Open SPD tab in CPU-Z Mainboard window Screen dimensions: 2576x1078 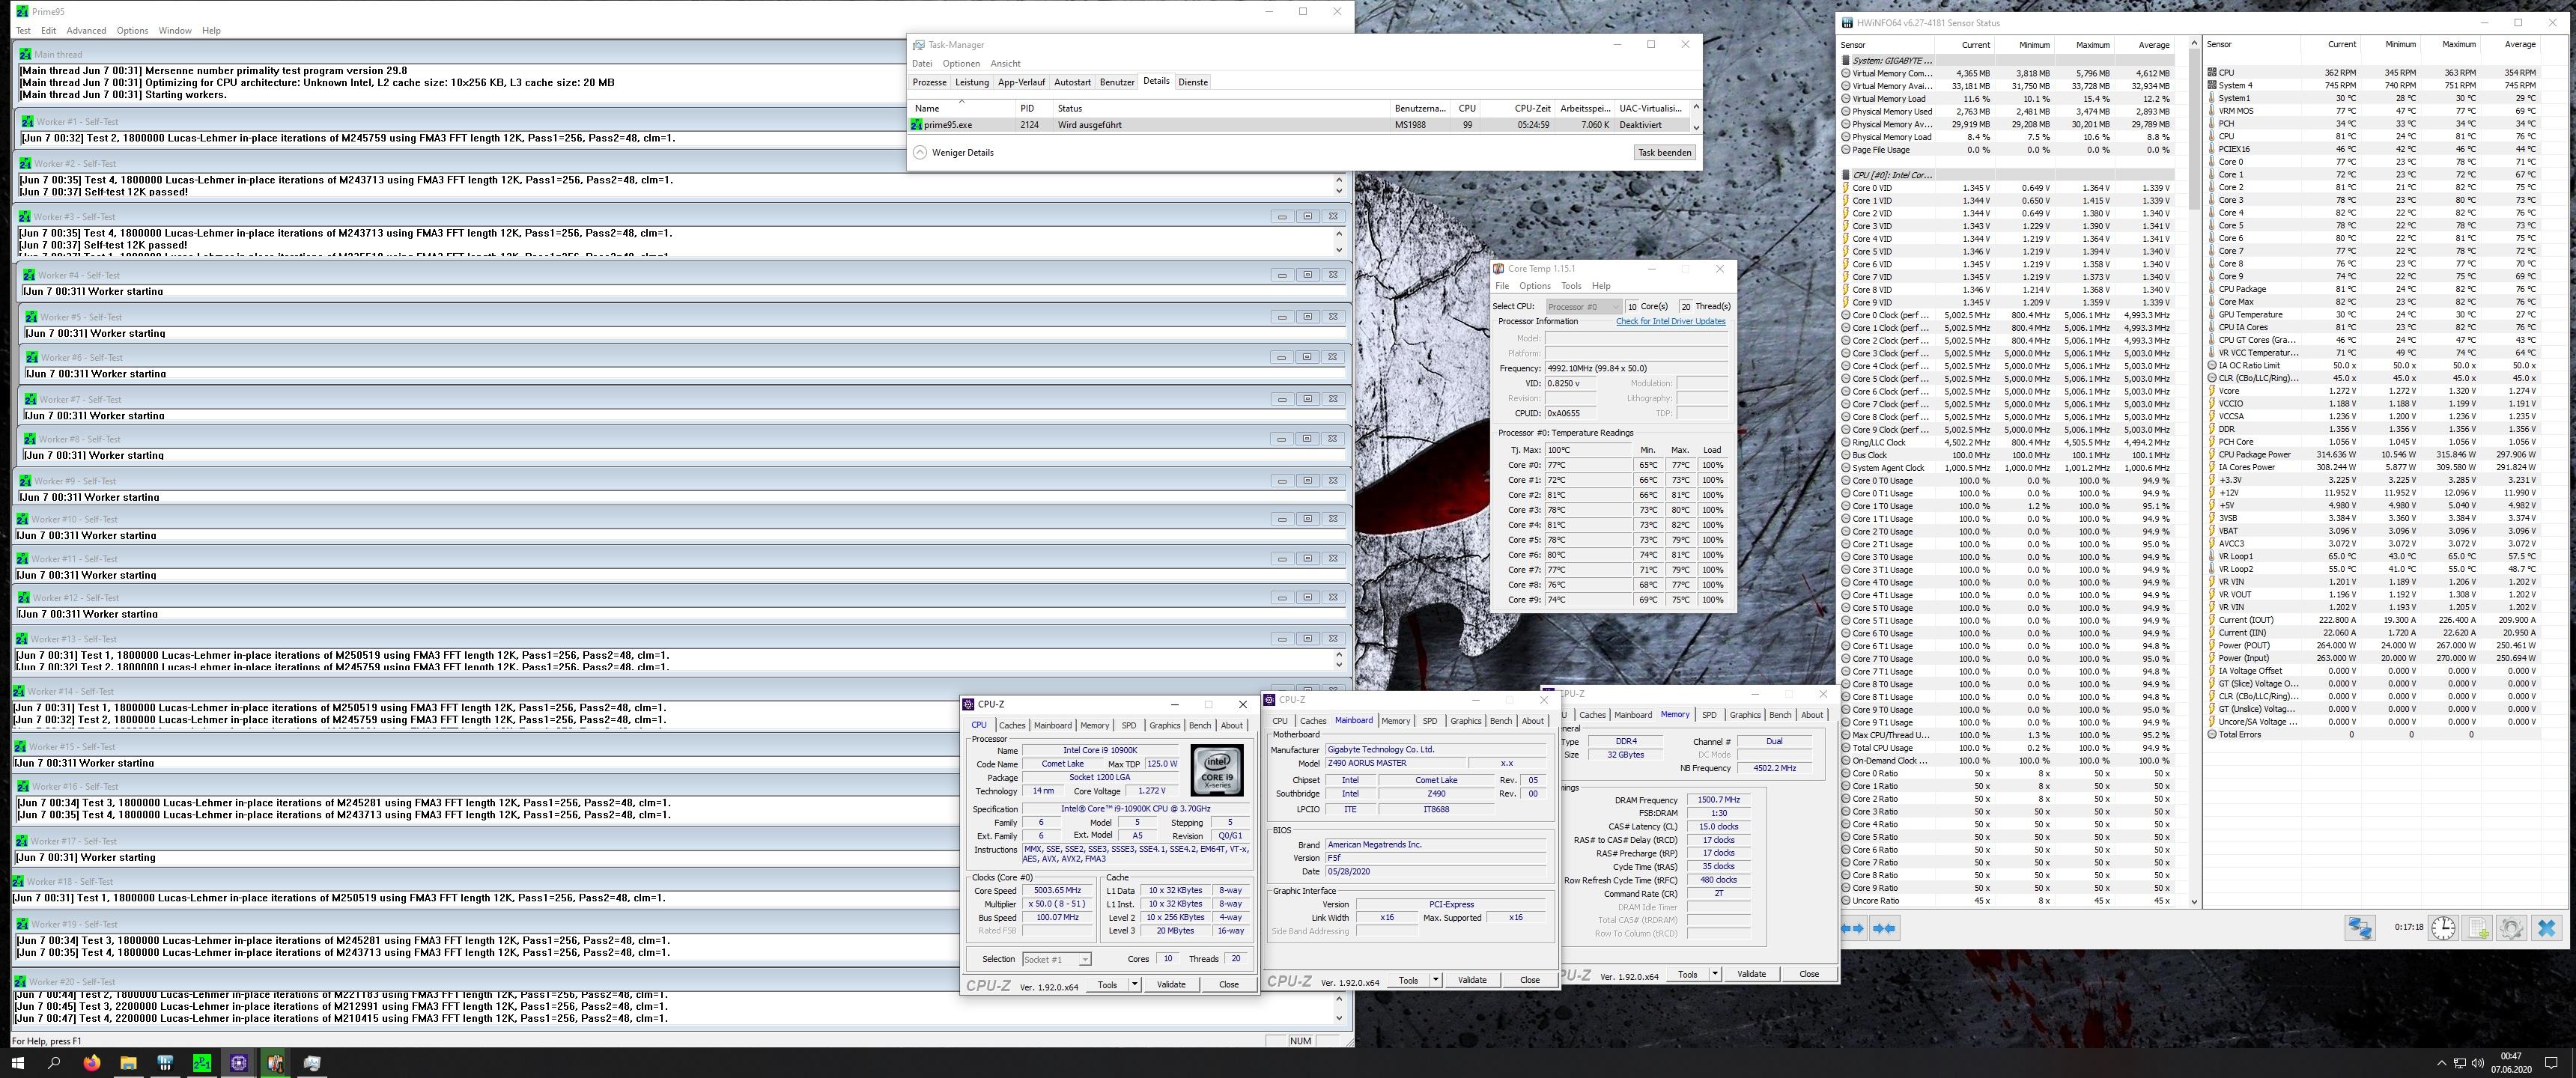[x=1430, y=721]
